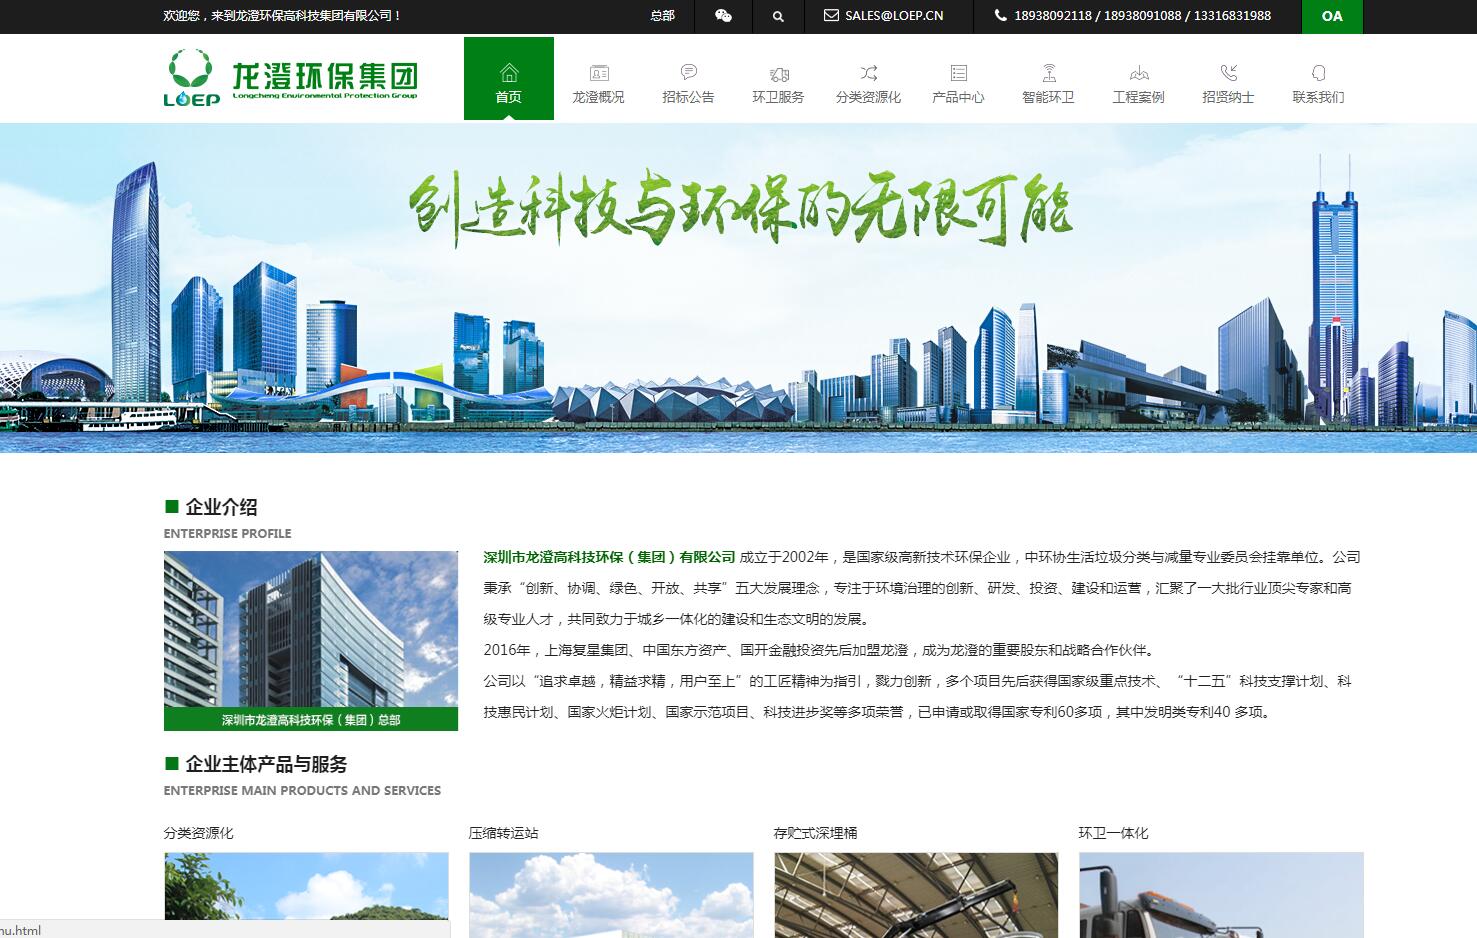Click the LOEP leaf logo
1477x938 pixels.
coord(192,78)
